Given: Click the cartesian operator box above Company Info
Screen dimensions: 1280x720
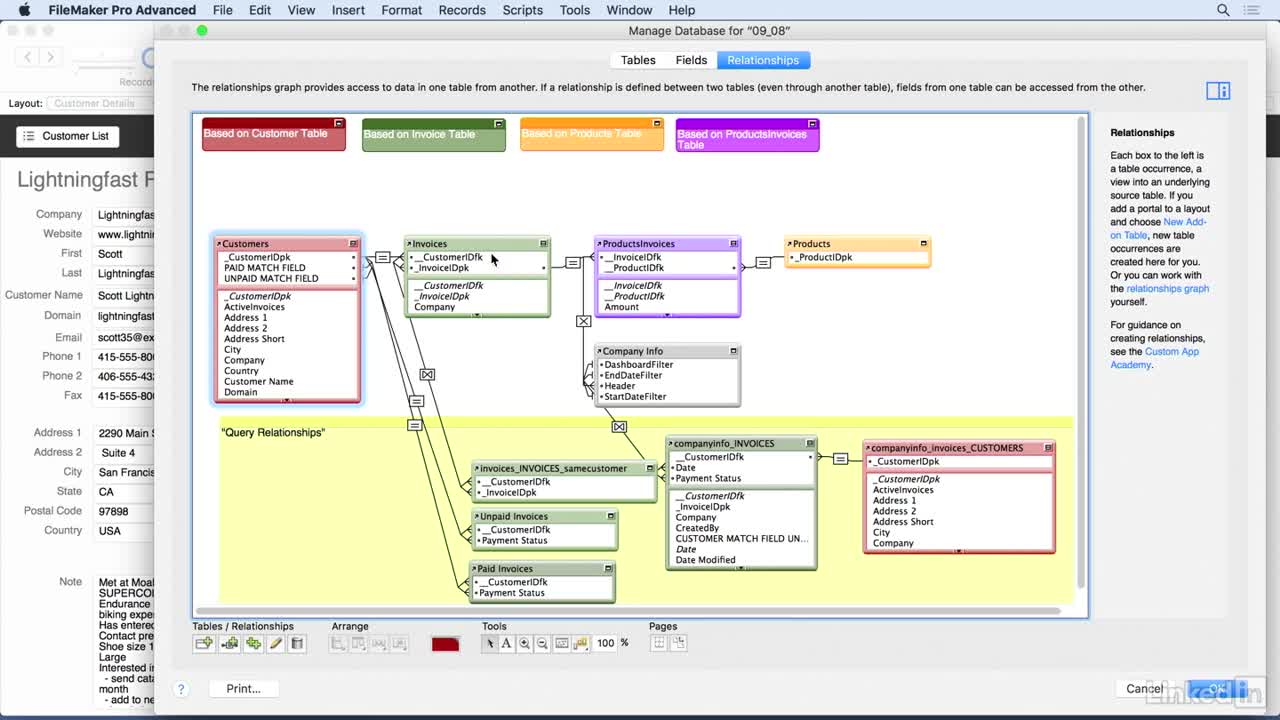Looking at the screenshot, I should click(583, 321).
